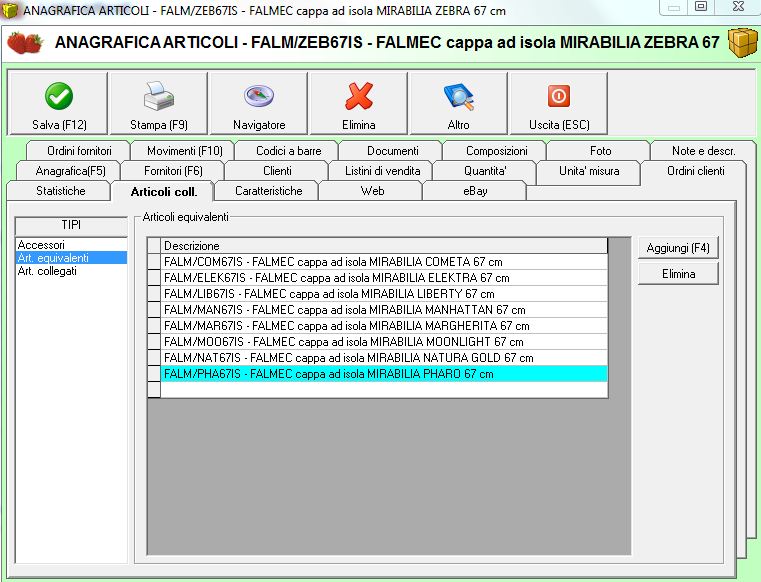The height and width of the screenshot is (582, 761).
Task: Click the green checkmark Salva icon
Action: (x=59, y=96)
